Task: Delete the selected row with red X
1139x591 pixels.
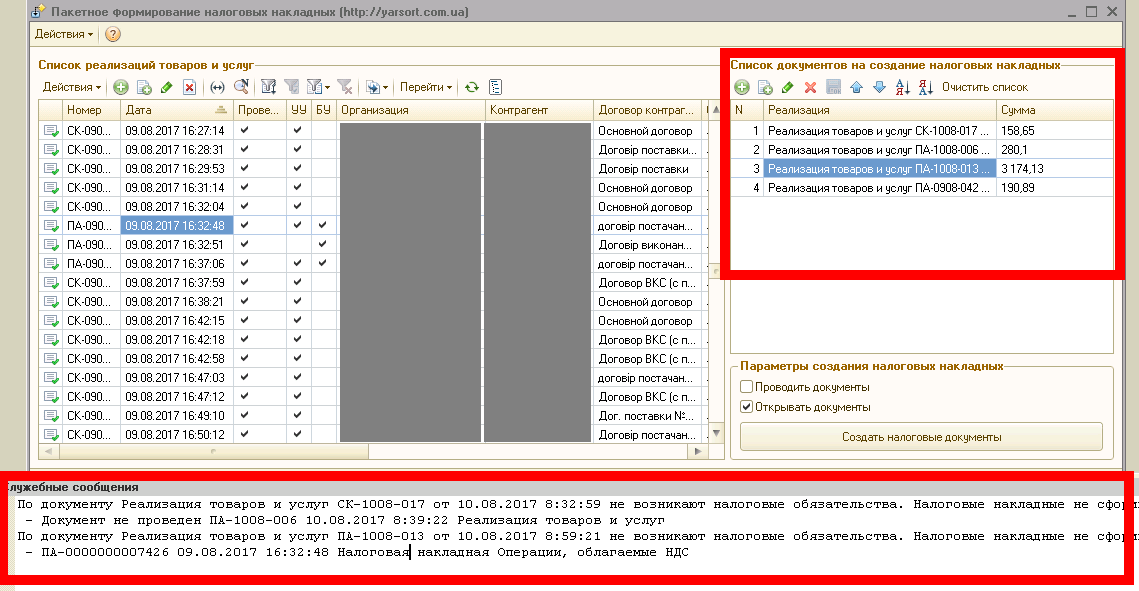Action: [811, 87]
